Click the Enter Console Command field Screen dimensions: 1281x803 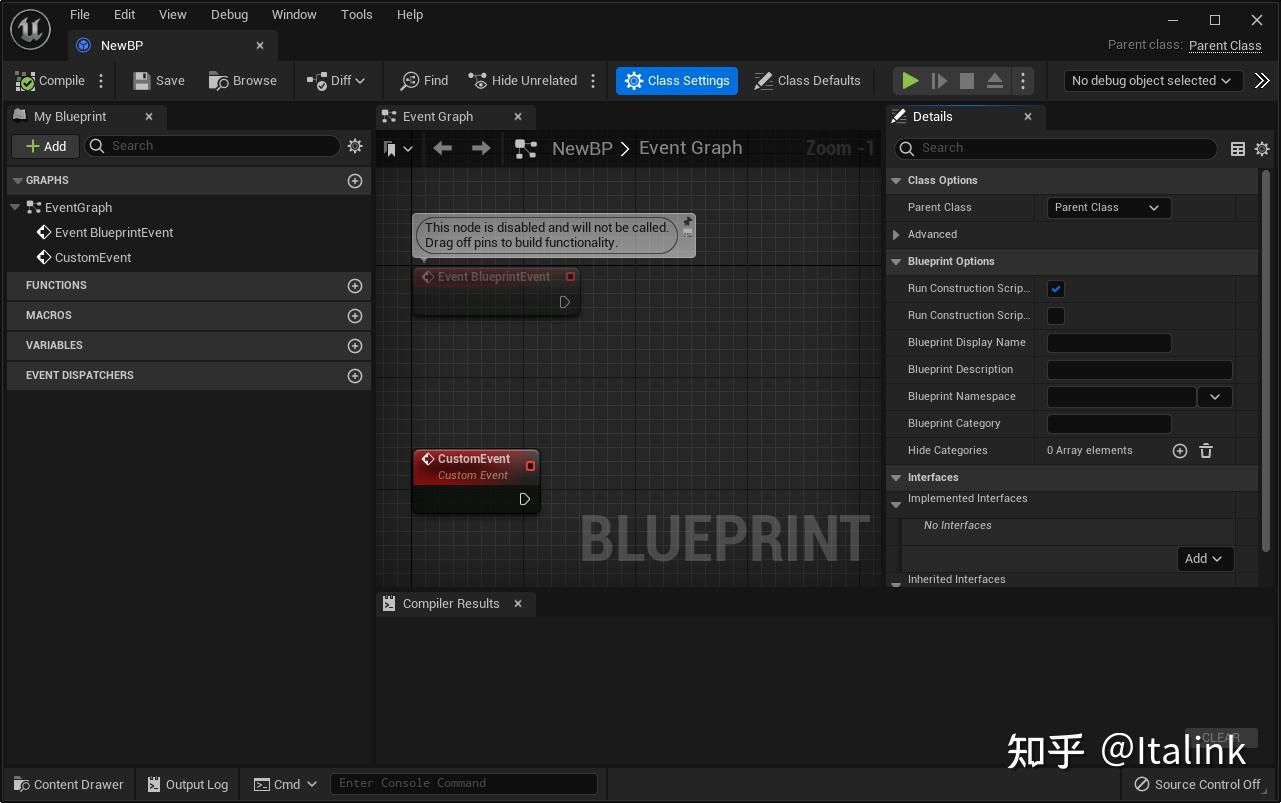[x=463, y=784]
